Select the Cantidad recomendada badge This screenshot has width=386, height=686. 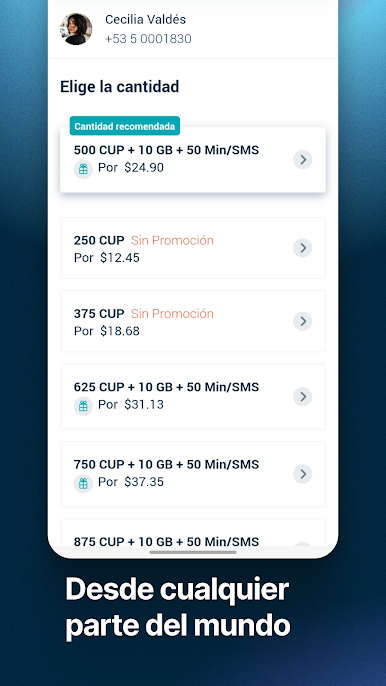tap(125, 126)
